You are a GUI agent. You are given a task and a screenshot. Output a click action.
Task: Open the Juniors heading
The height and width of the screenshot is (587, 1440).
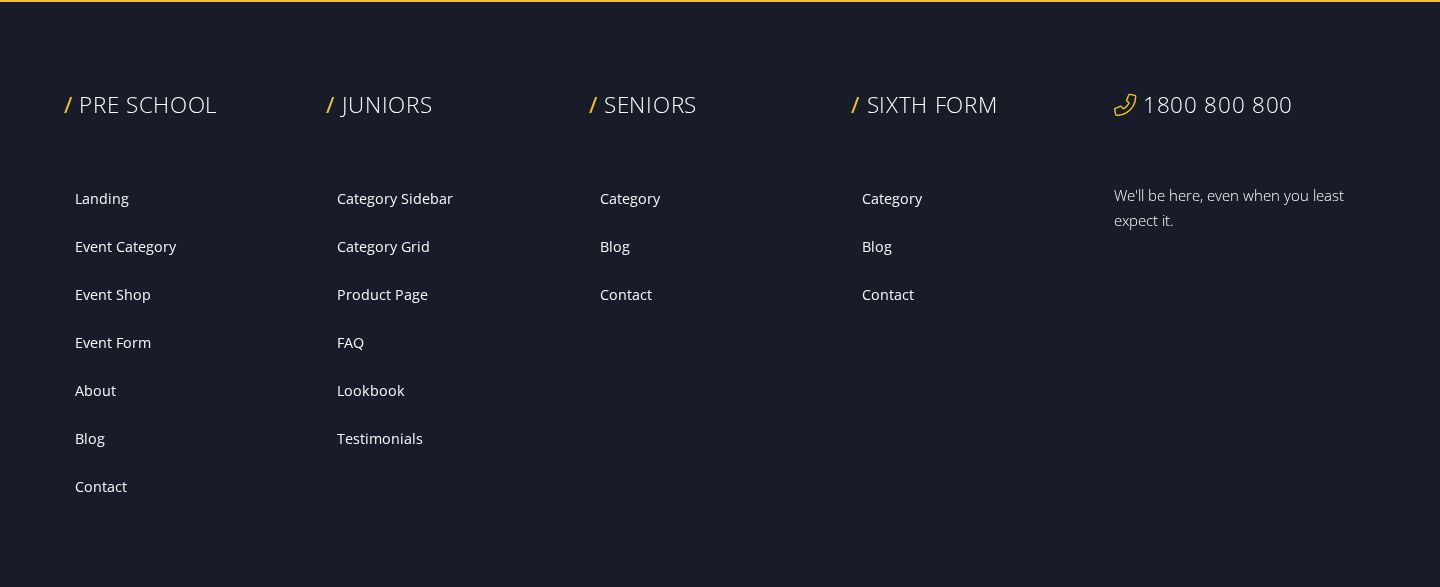click(387, 105)
